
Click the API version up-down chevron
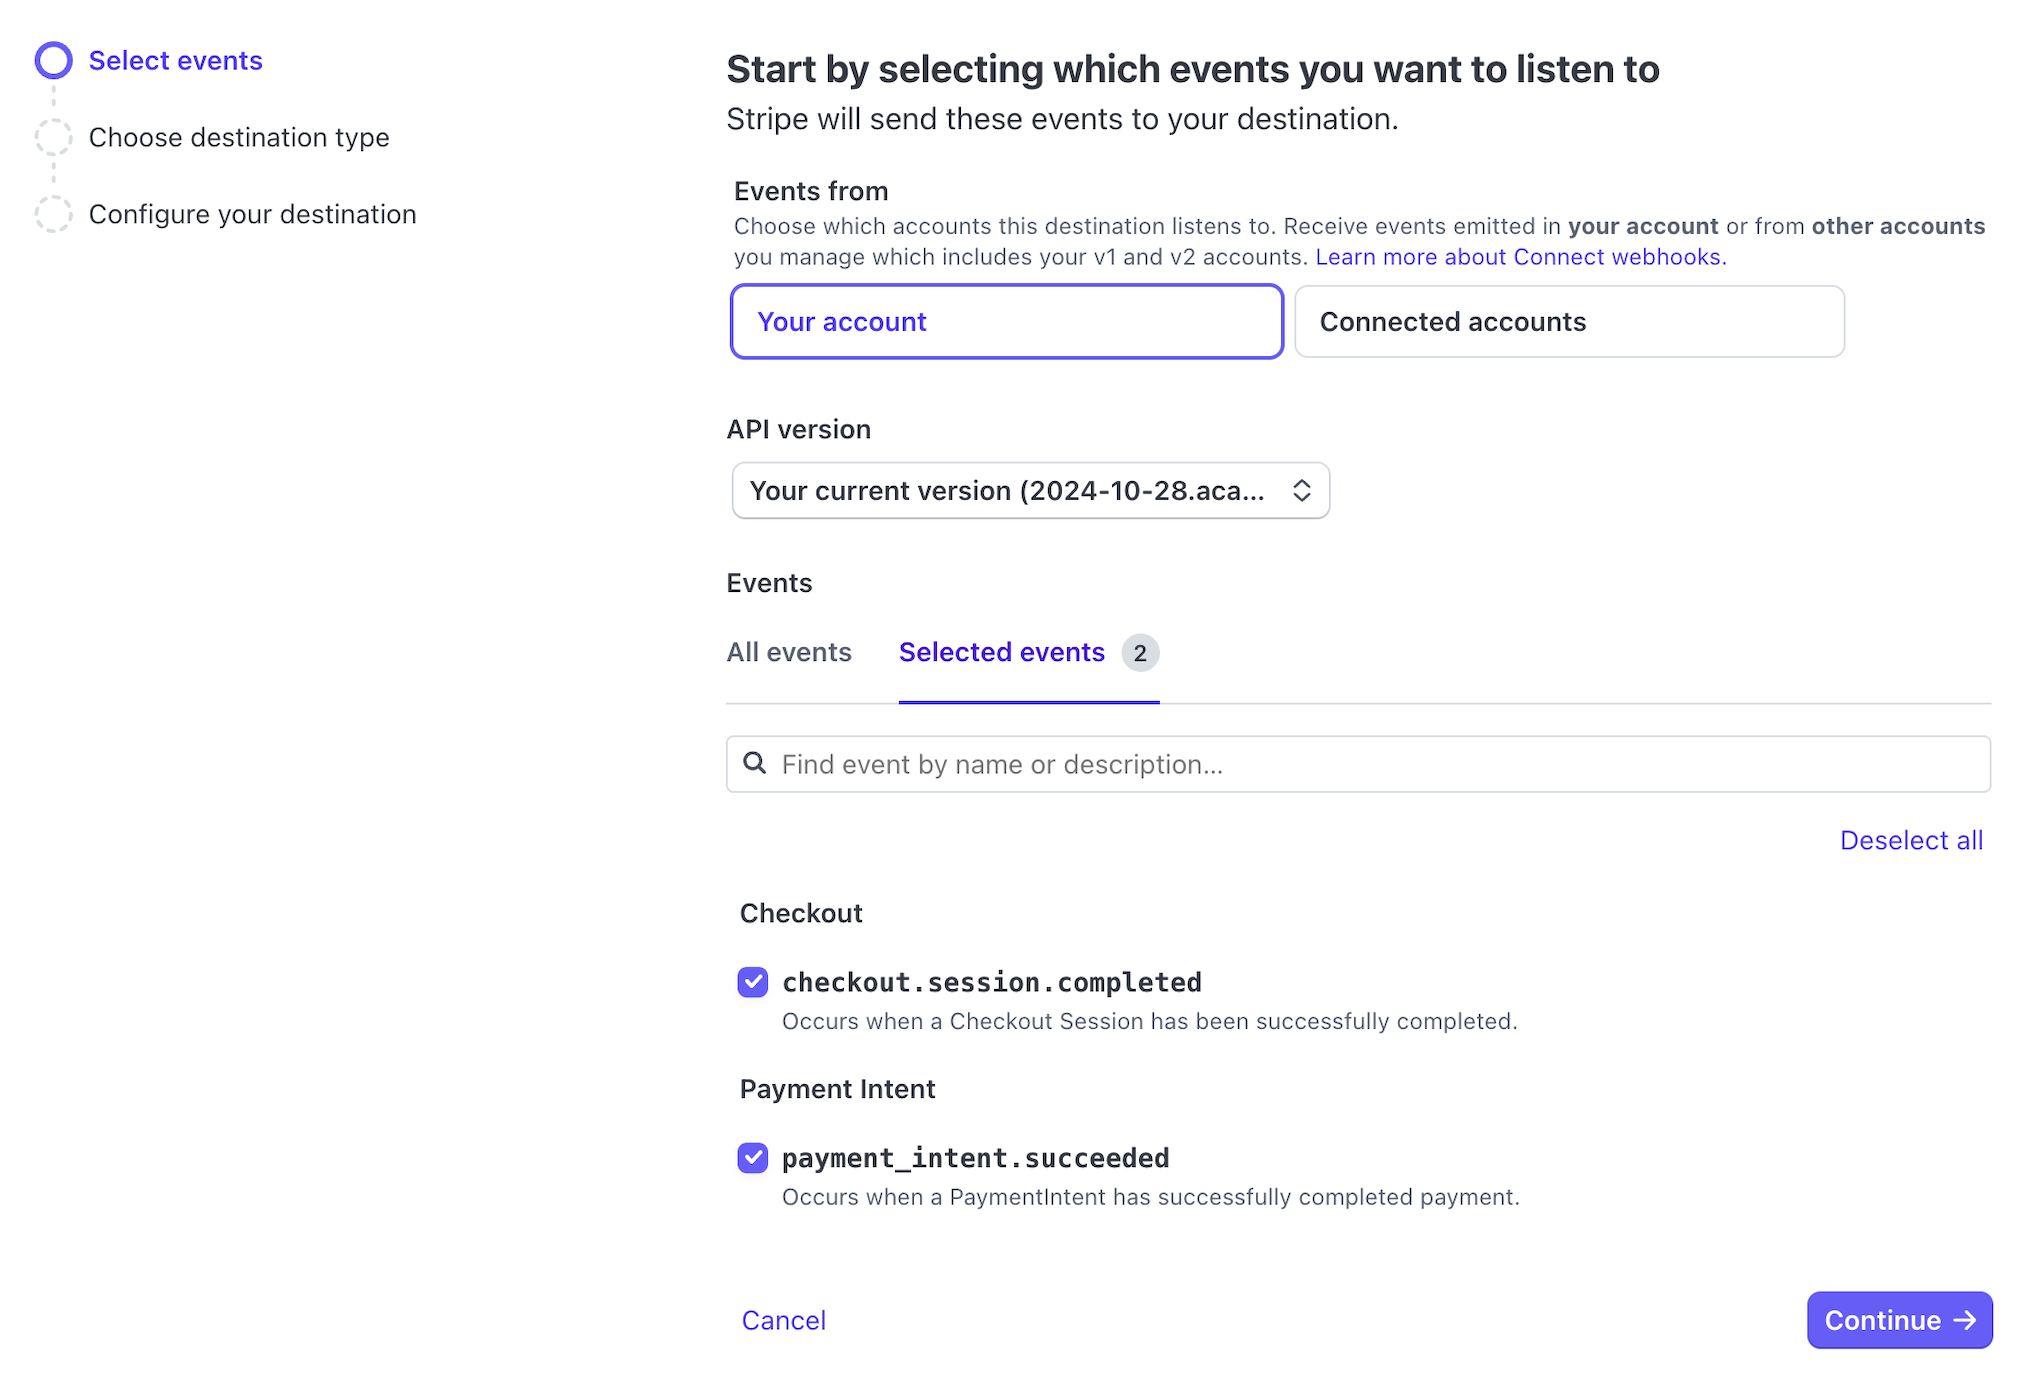point(1301,491)
